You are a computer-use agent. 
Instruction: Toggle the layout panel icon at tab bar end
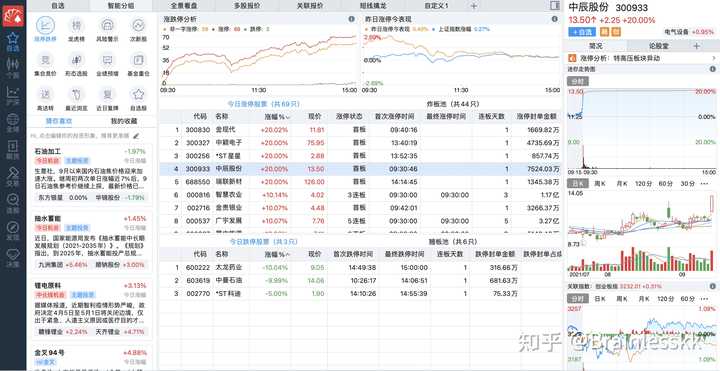pos(554,6)
